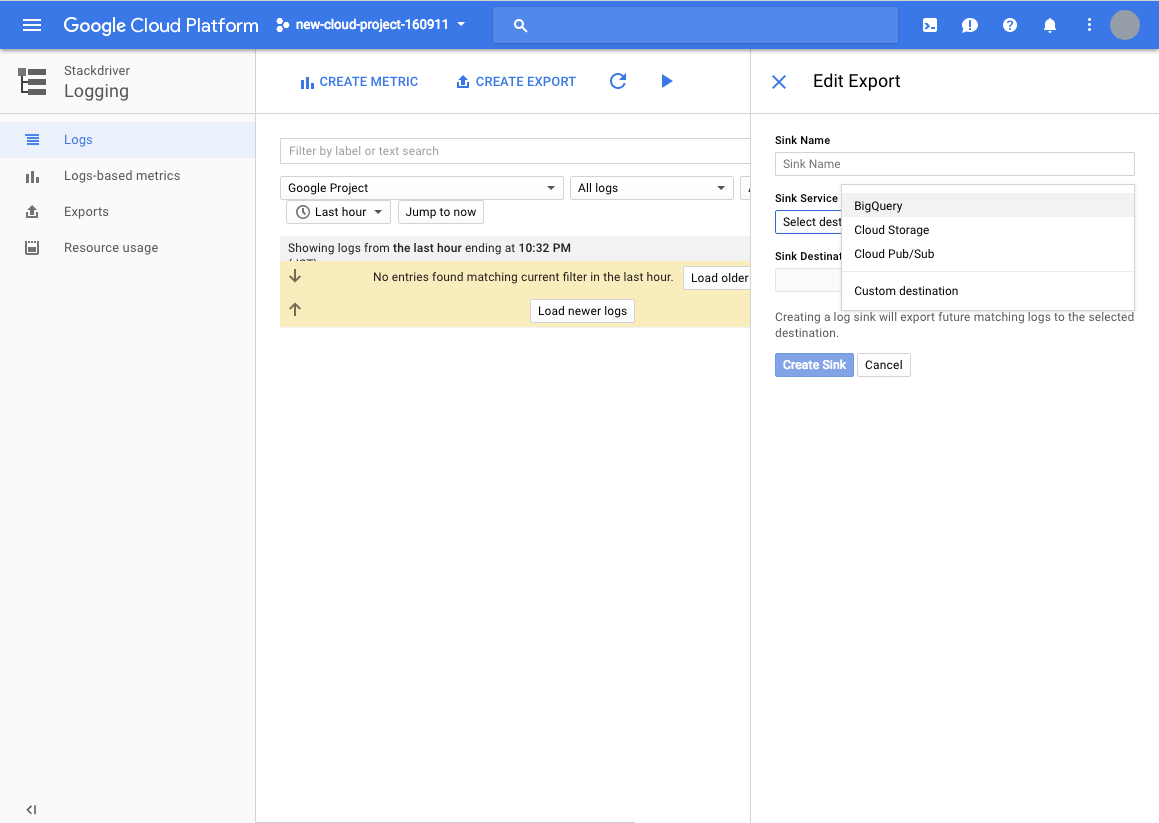Choose Cloud Pub/Sub from sink service list
1159x823 pixels.
point(988,254)
